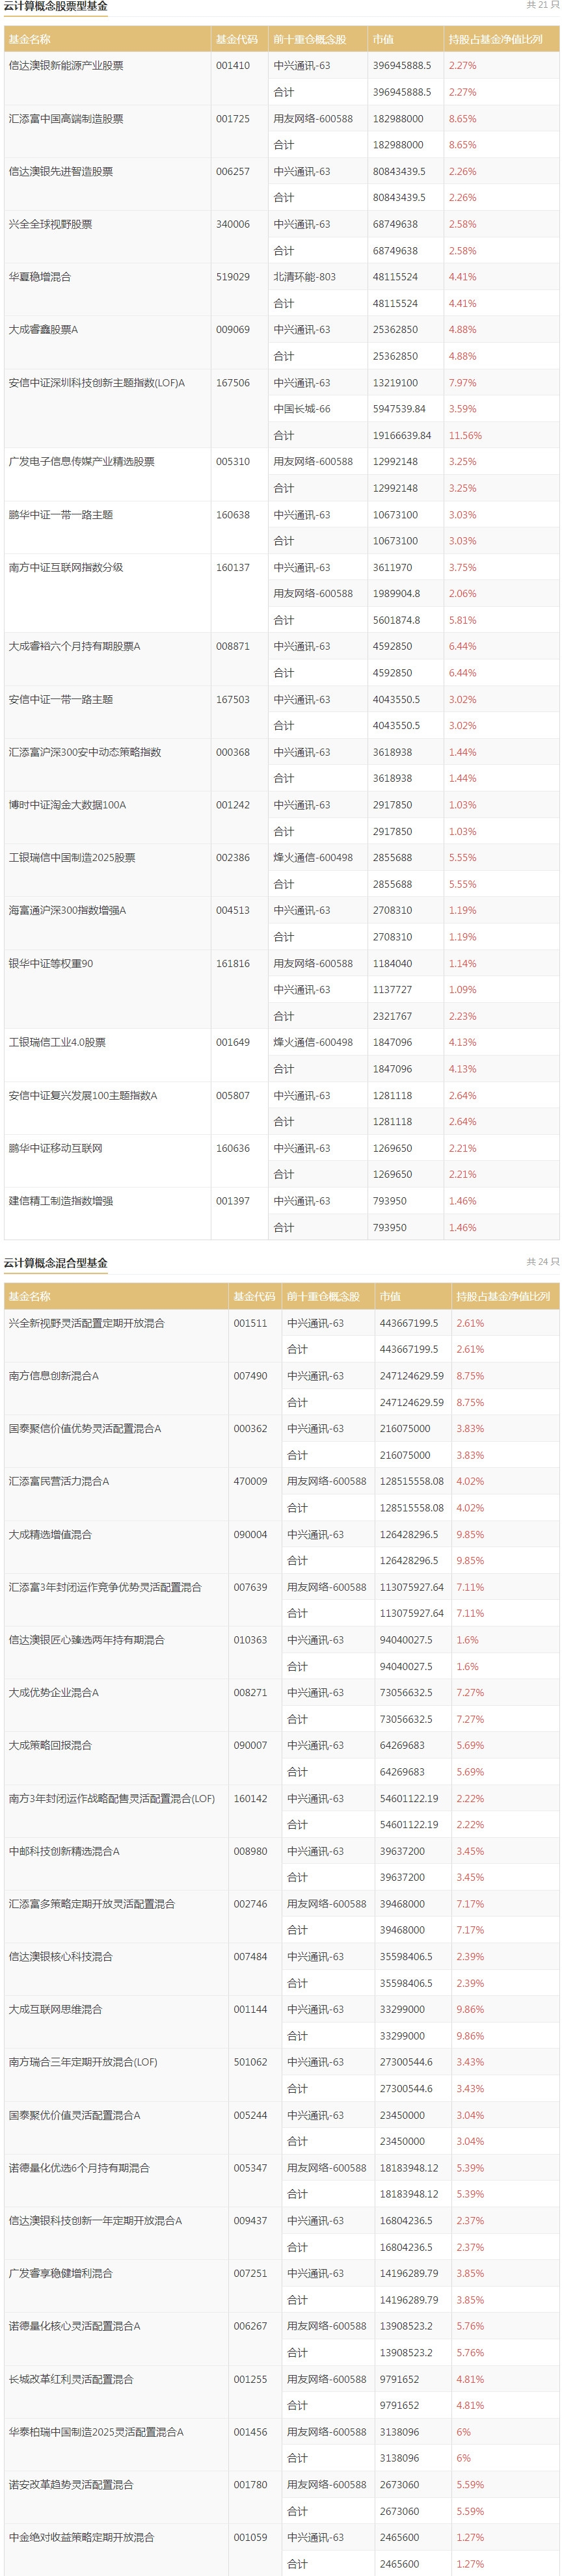562x2576 pixels.
Task: Select 汇添富多策略定期开放灵活配置混合 fund name
Action: coord(92,1904)
